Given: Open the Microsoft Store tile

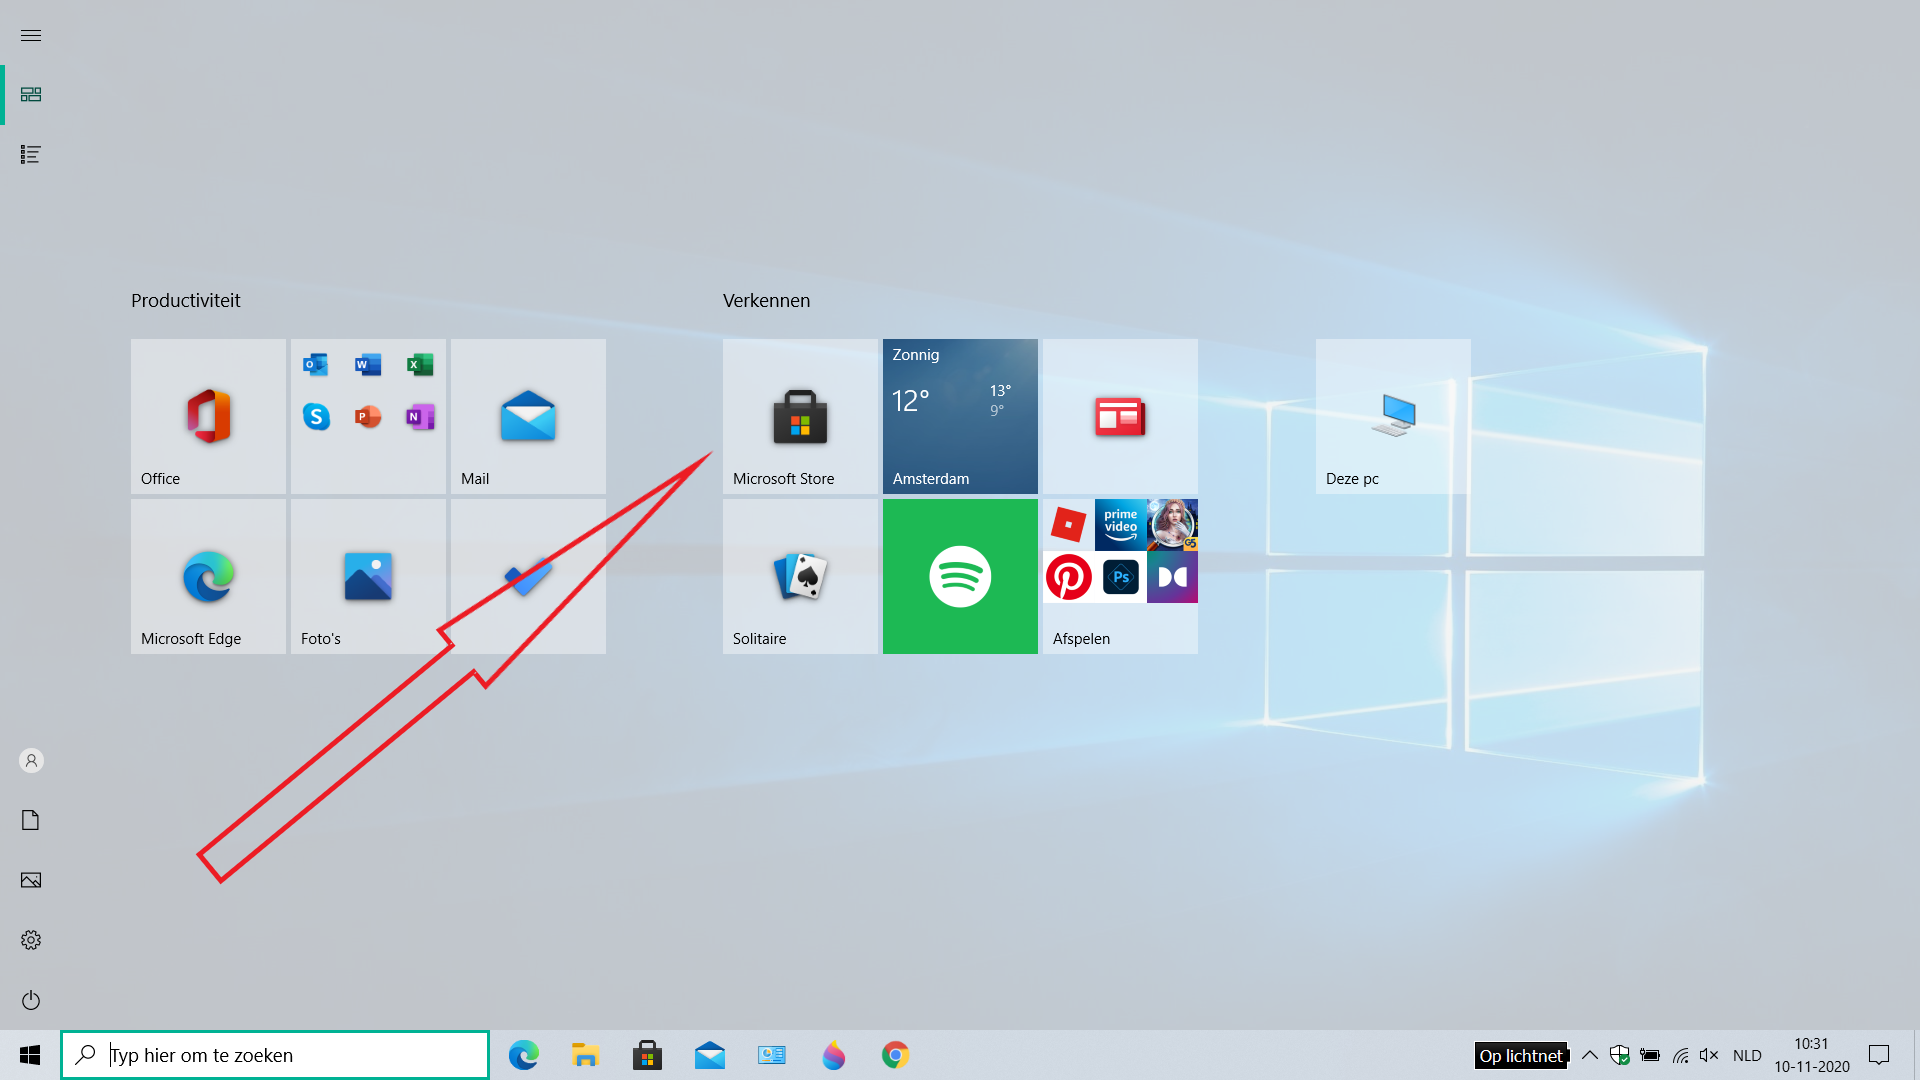Looking at the screenshot, I should tap(800, 416).
